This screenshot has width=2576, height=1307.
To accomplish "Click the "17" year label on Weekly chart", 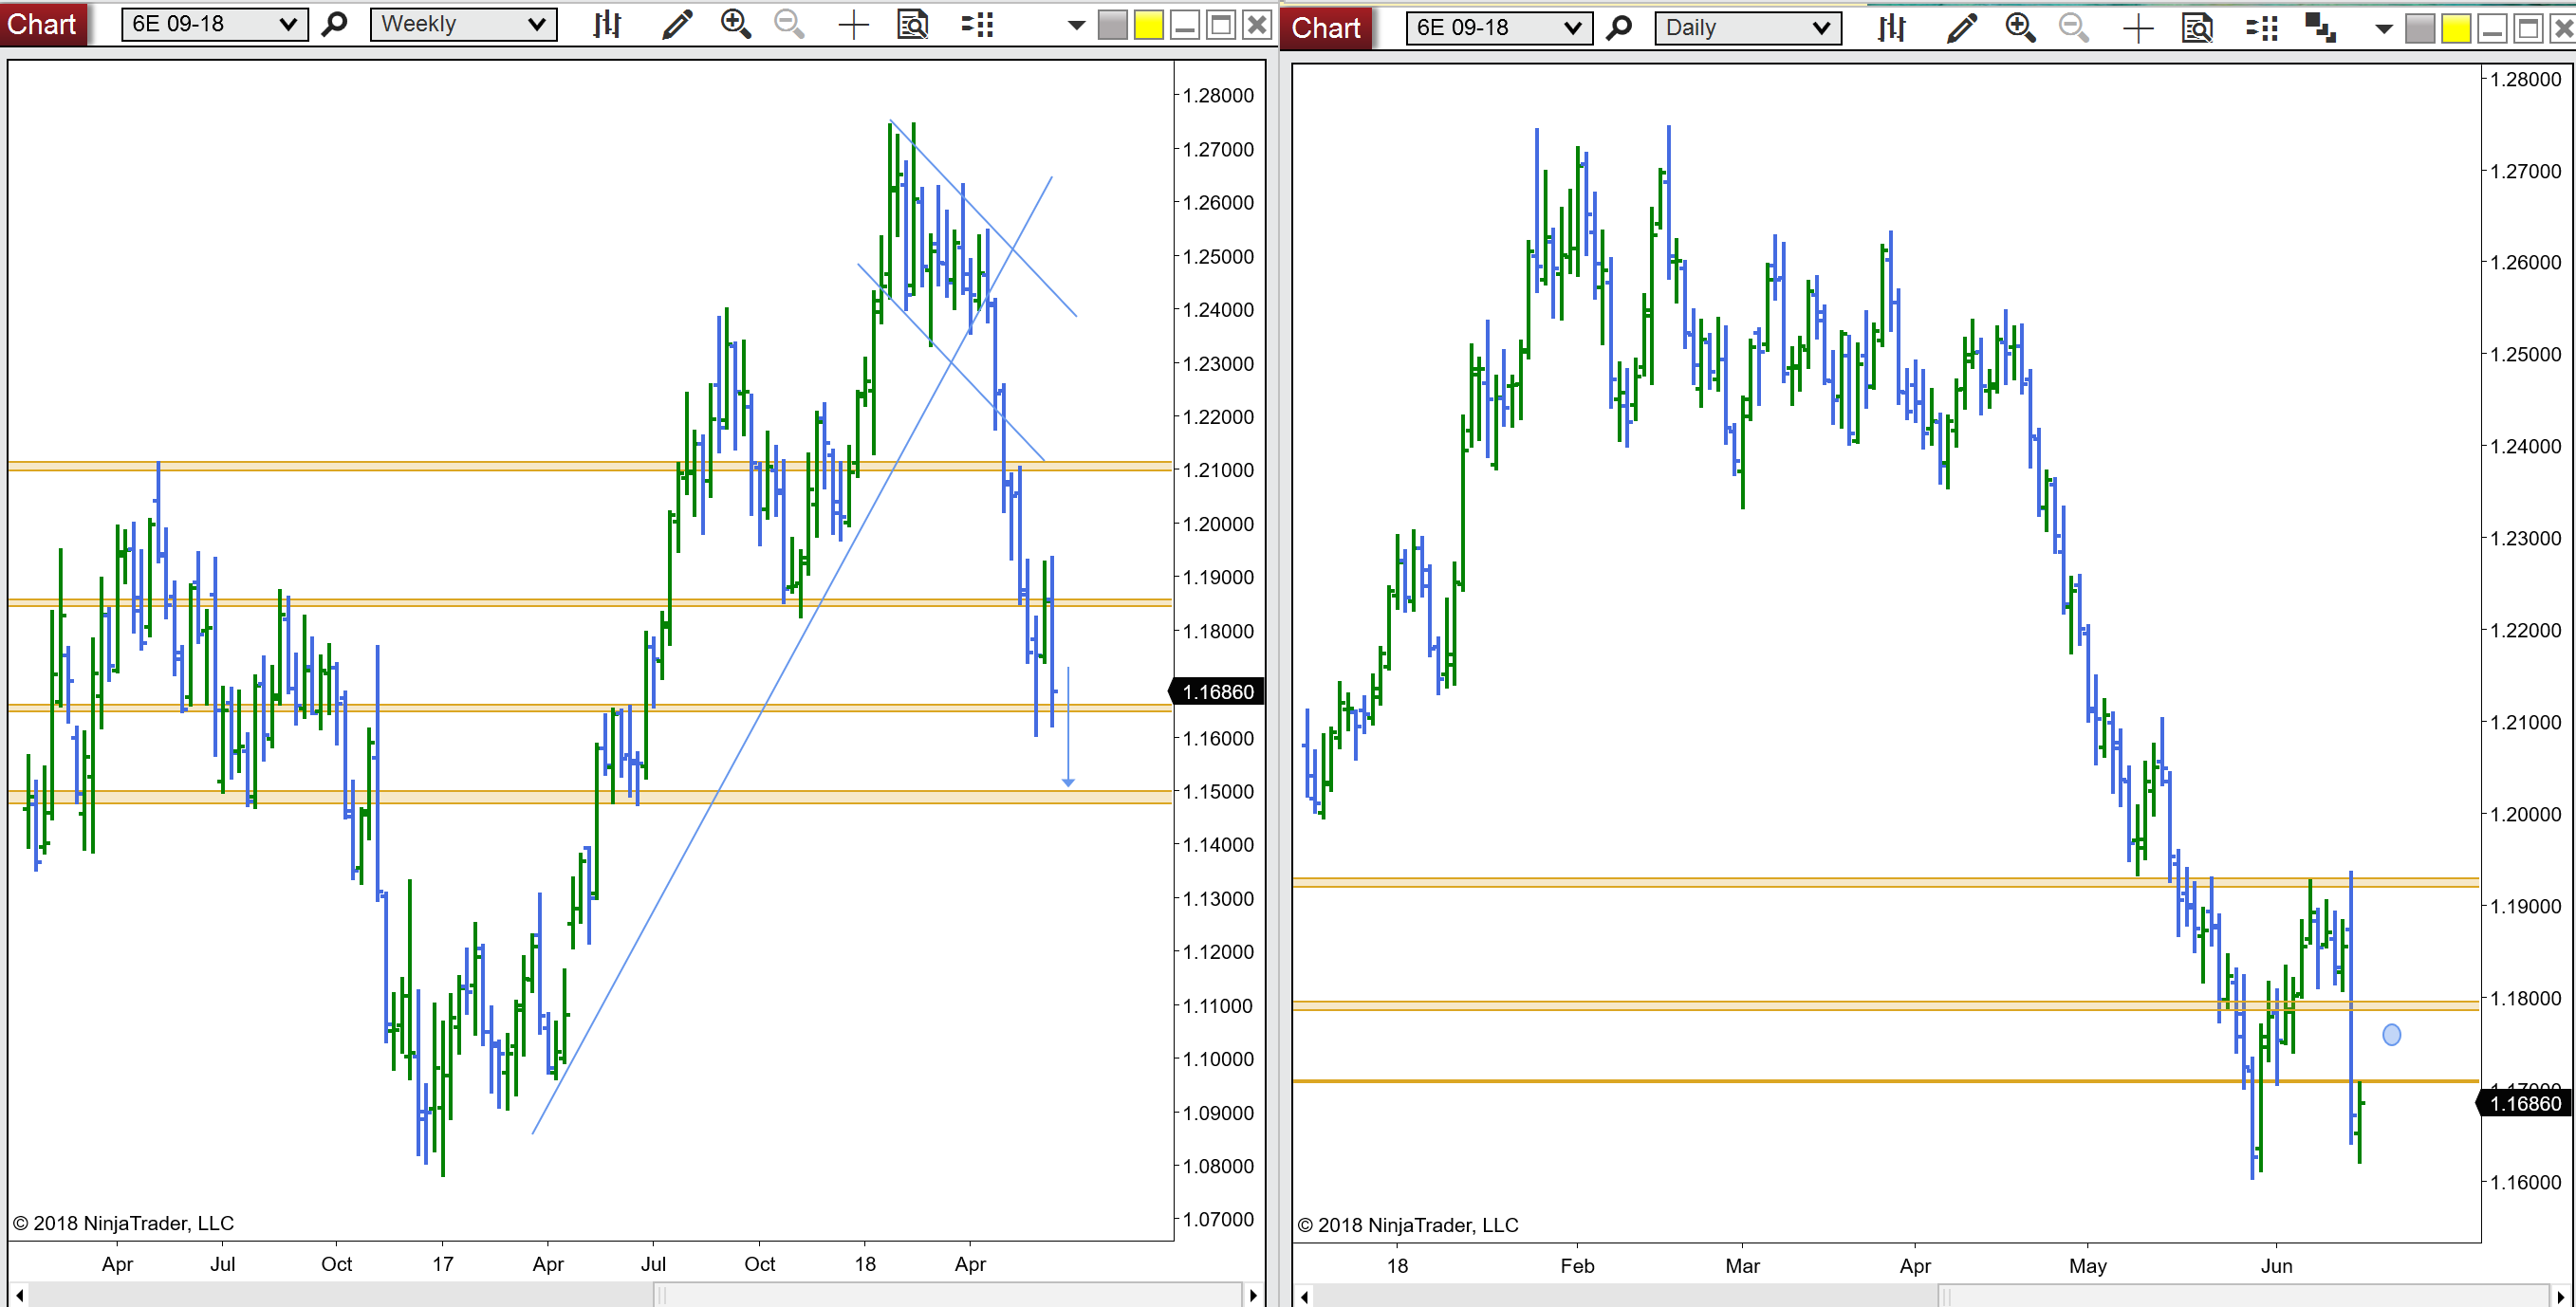I will (x=443, y=1264).
